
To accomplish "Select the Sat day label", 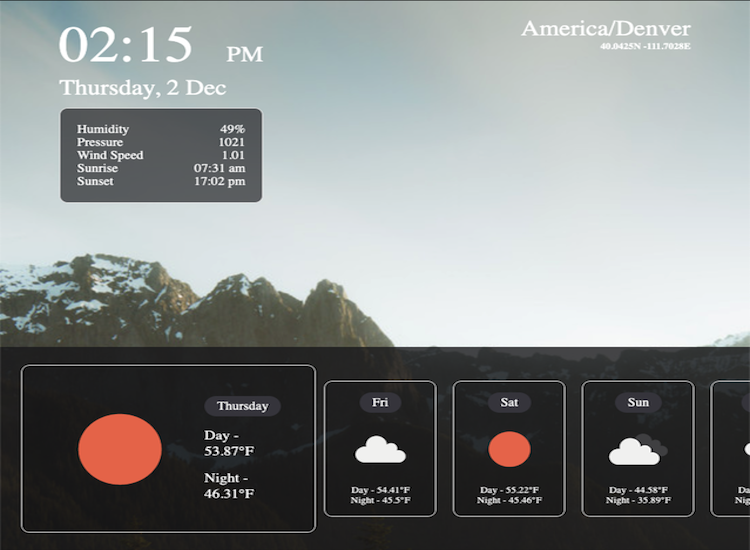I will click(509, 402).
